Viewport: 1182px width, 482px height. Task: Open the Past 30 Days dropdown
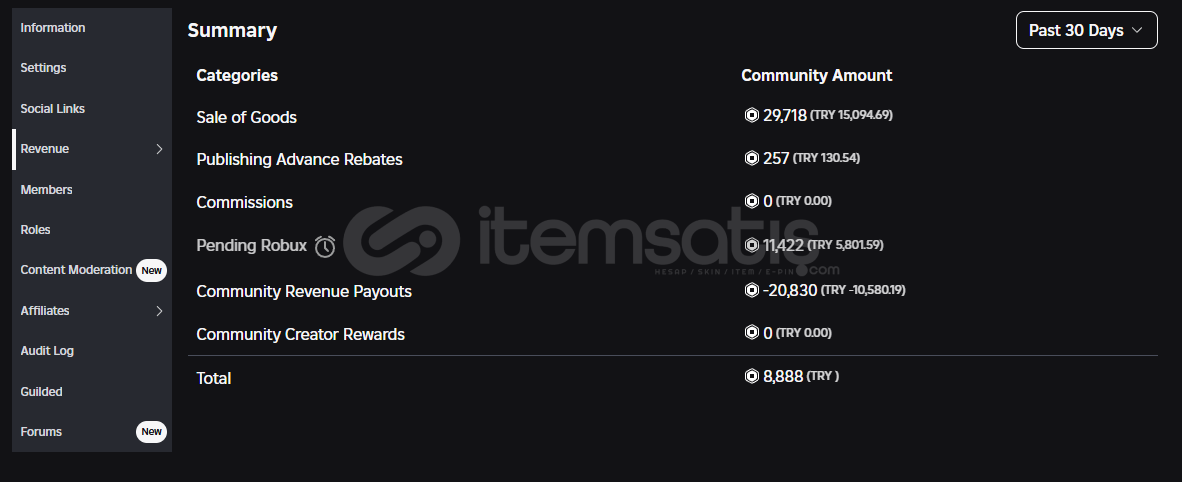(x=1086, y=30)
